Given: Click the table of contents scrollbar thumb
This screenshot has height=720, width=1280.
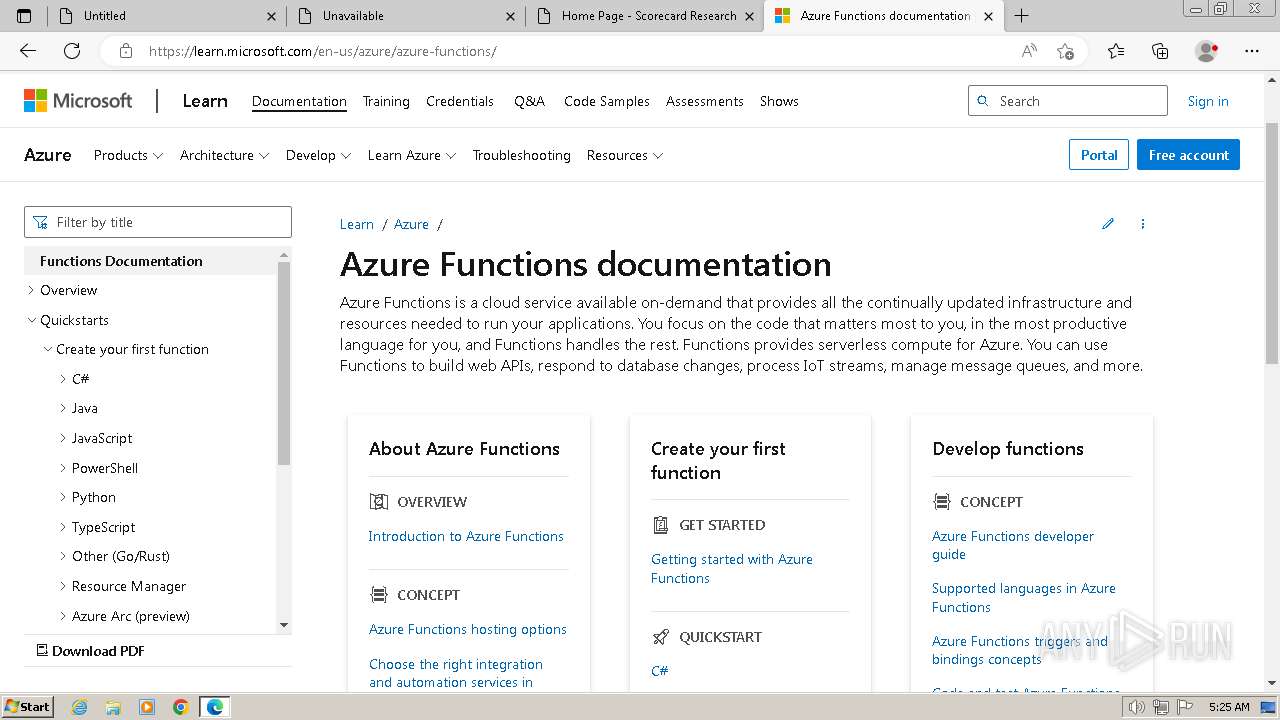Looking at the screenshot, I should tap(284, 363).
